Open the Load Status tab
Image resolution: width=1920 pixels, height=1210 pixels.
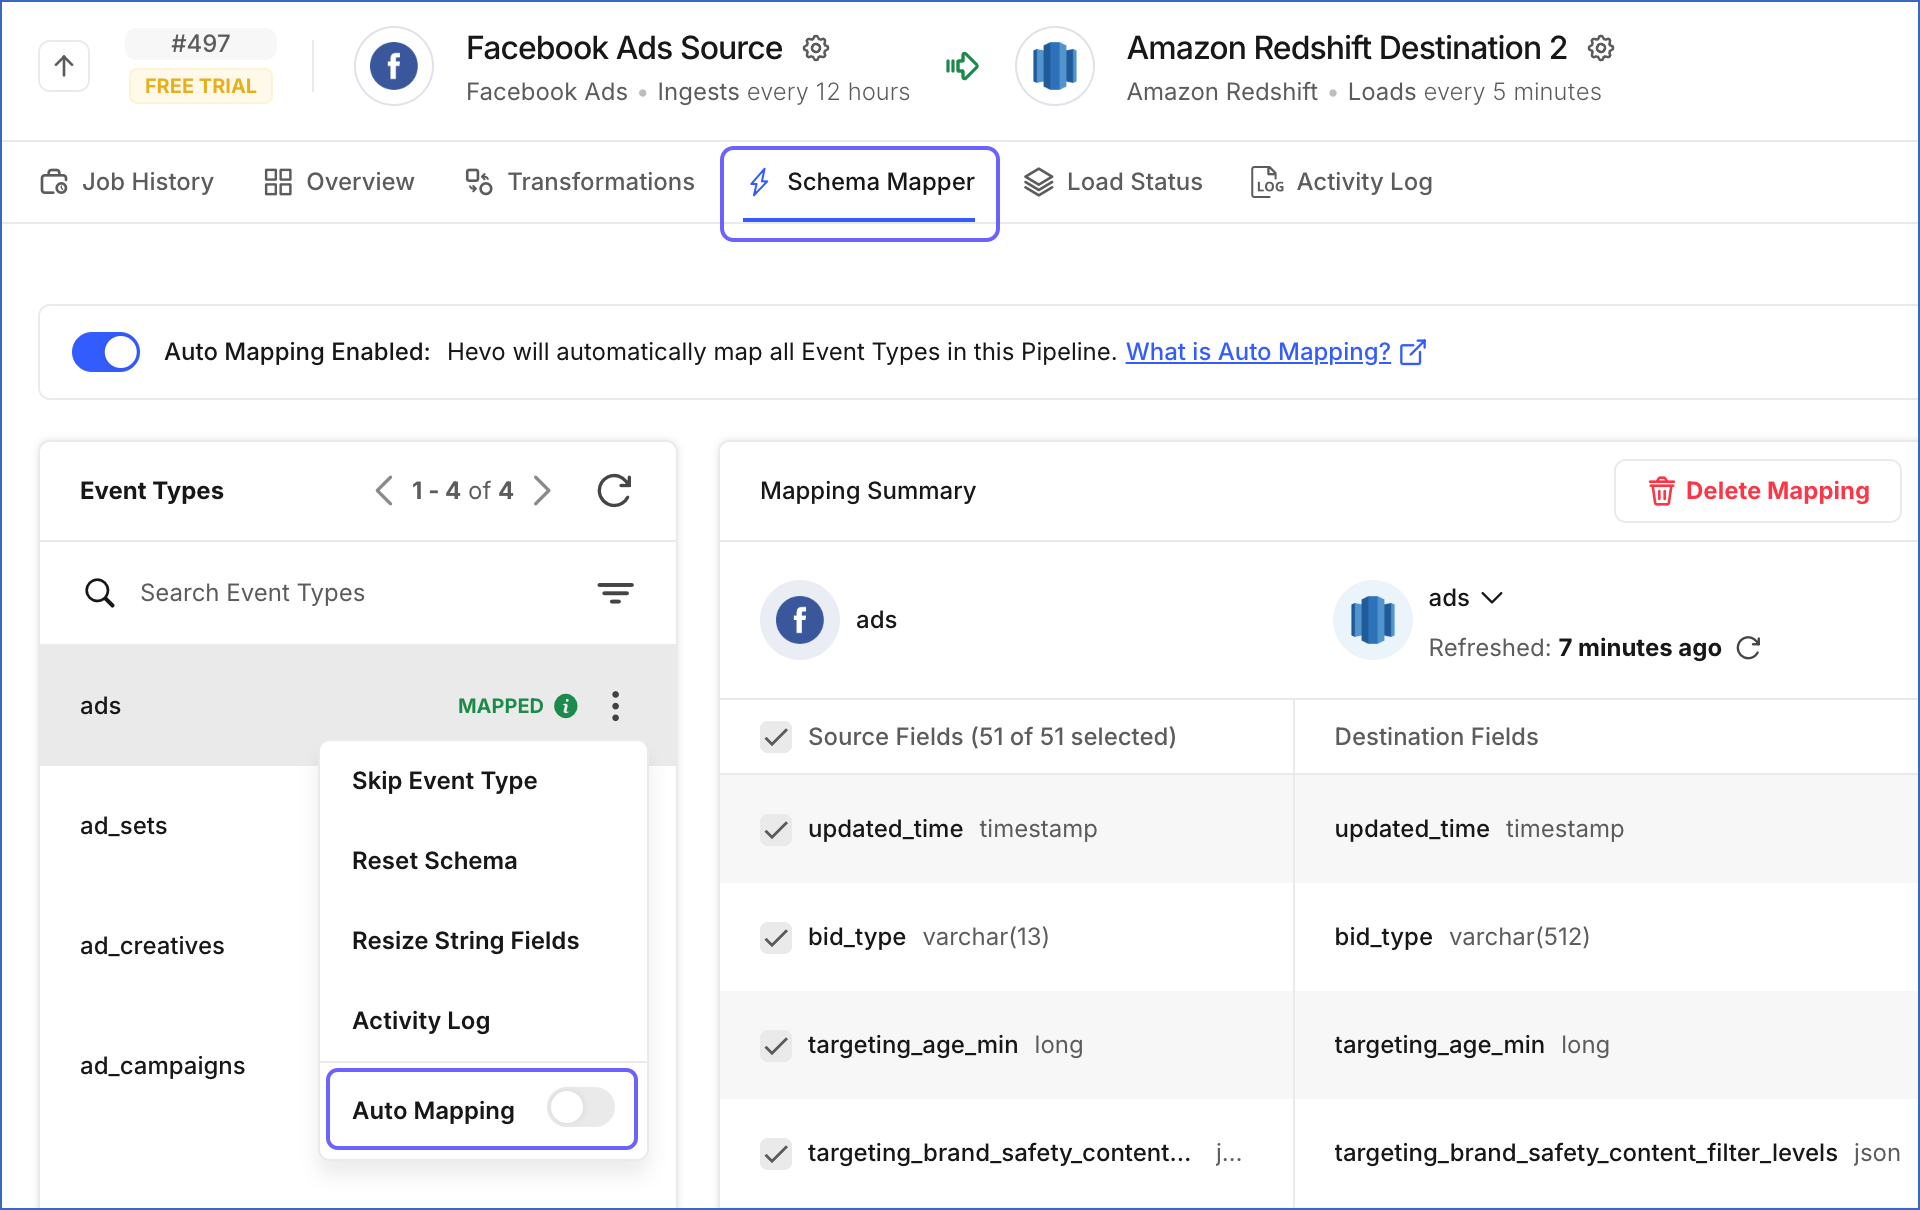1113,182
